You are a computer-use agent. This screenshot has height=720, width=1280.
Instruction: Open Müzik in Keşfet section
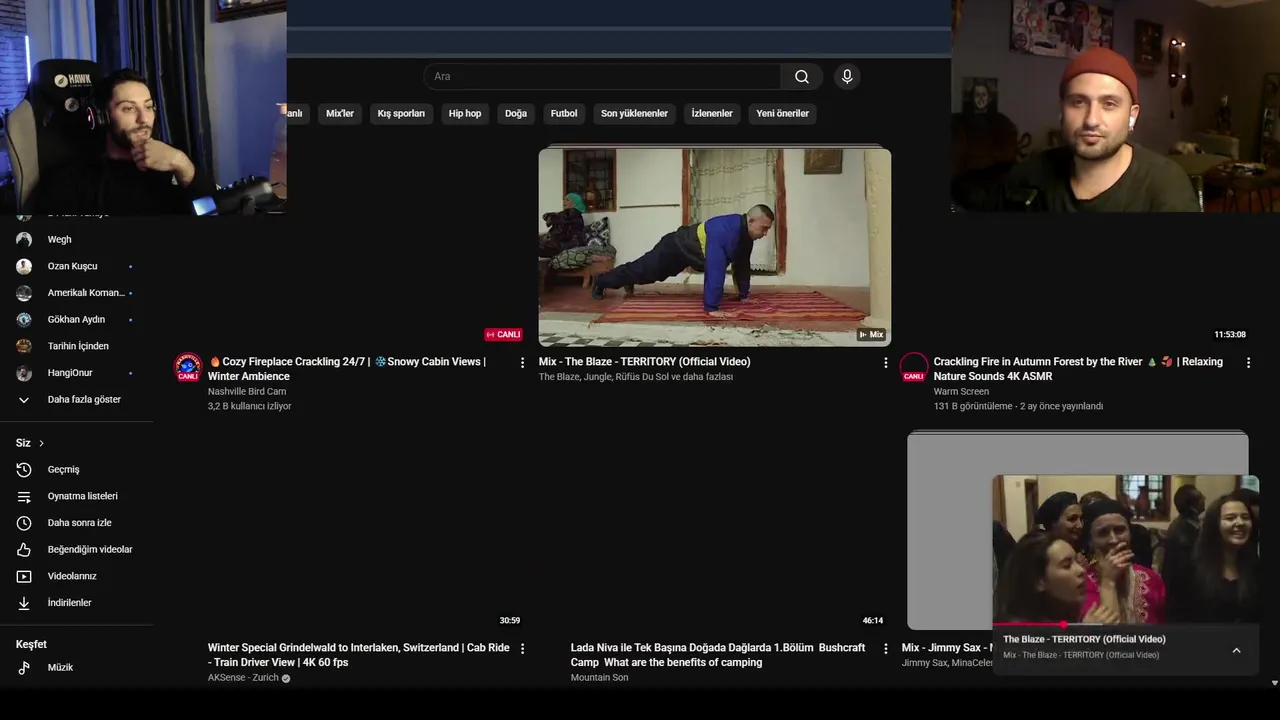pyautogui.click(x=60, y=668)
